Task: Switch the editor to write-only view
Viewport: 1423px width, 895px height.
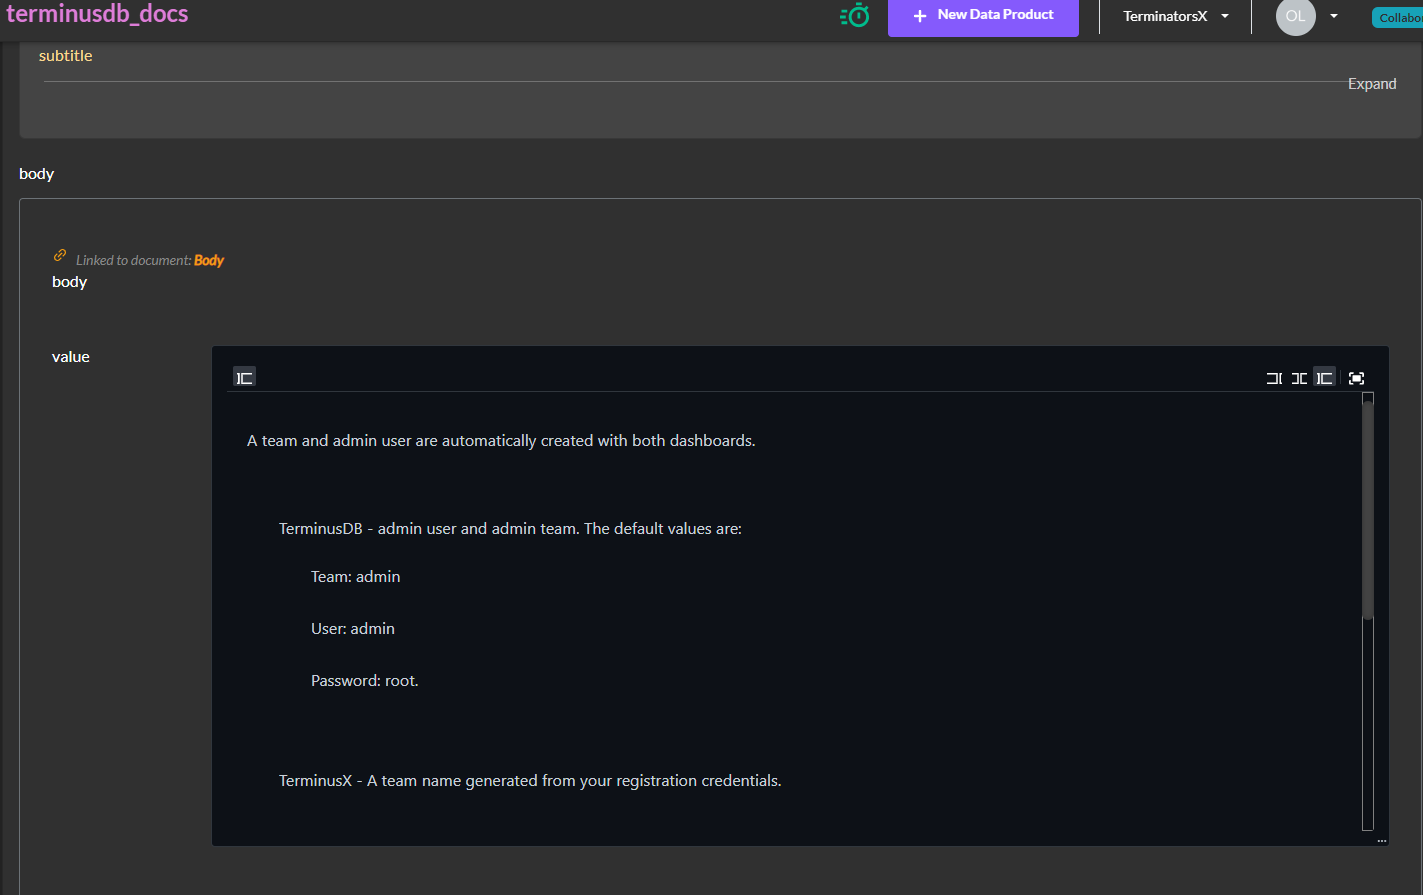Action: click(x=1274, y=377)
